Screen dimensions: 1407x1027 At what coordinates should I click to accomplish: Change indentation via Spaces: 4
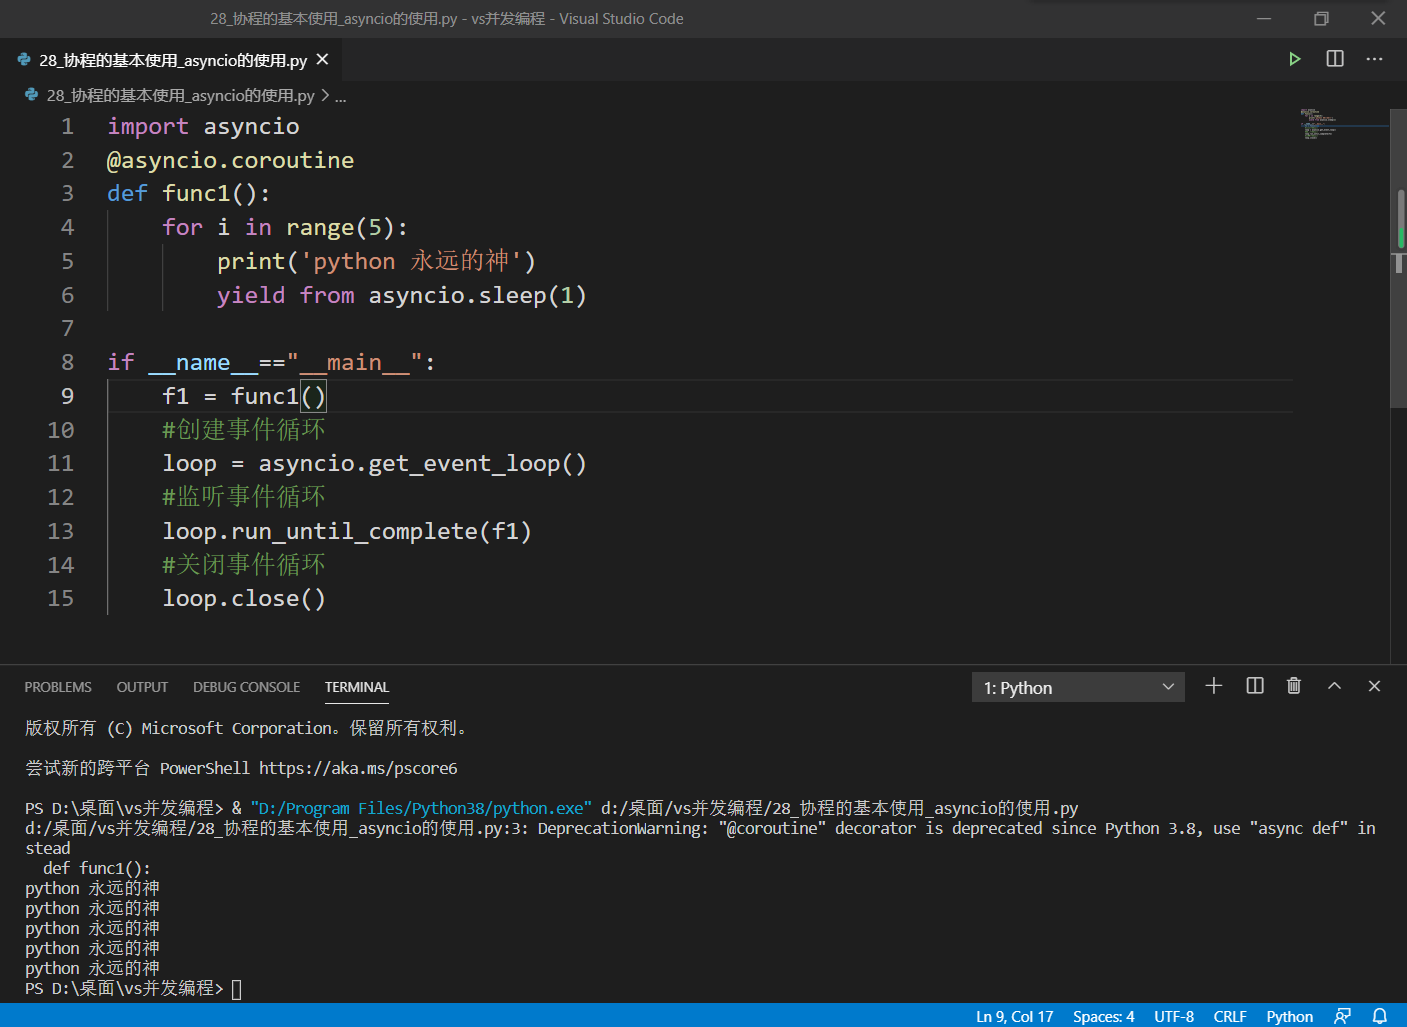[x=1103, y=1016]
